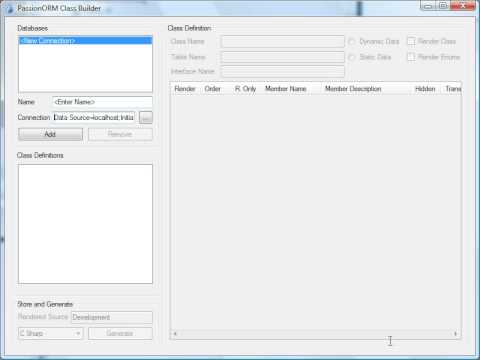Screen dimensions: 480x360
Task: Click the right arrow of horizontal scrollbar
Action: 455,333
